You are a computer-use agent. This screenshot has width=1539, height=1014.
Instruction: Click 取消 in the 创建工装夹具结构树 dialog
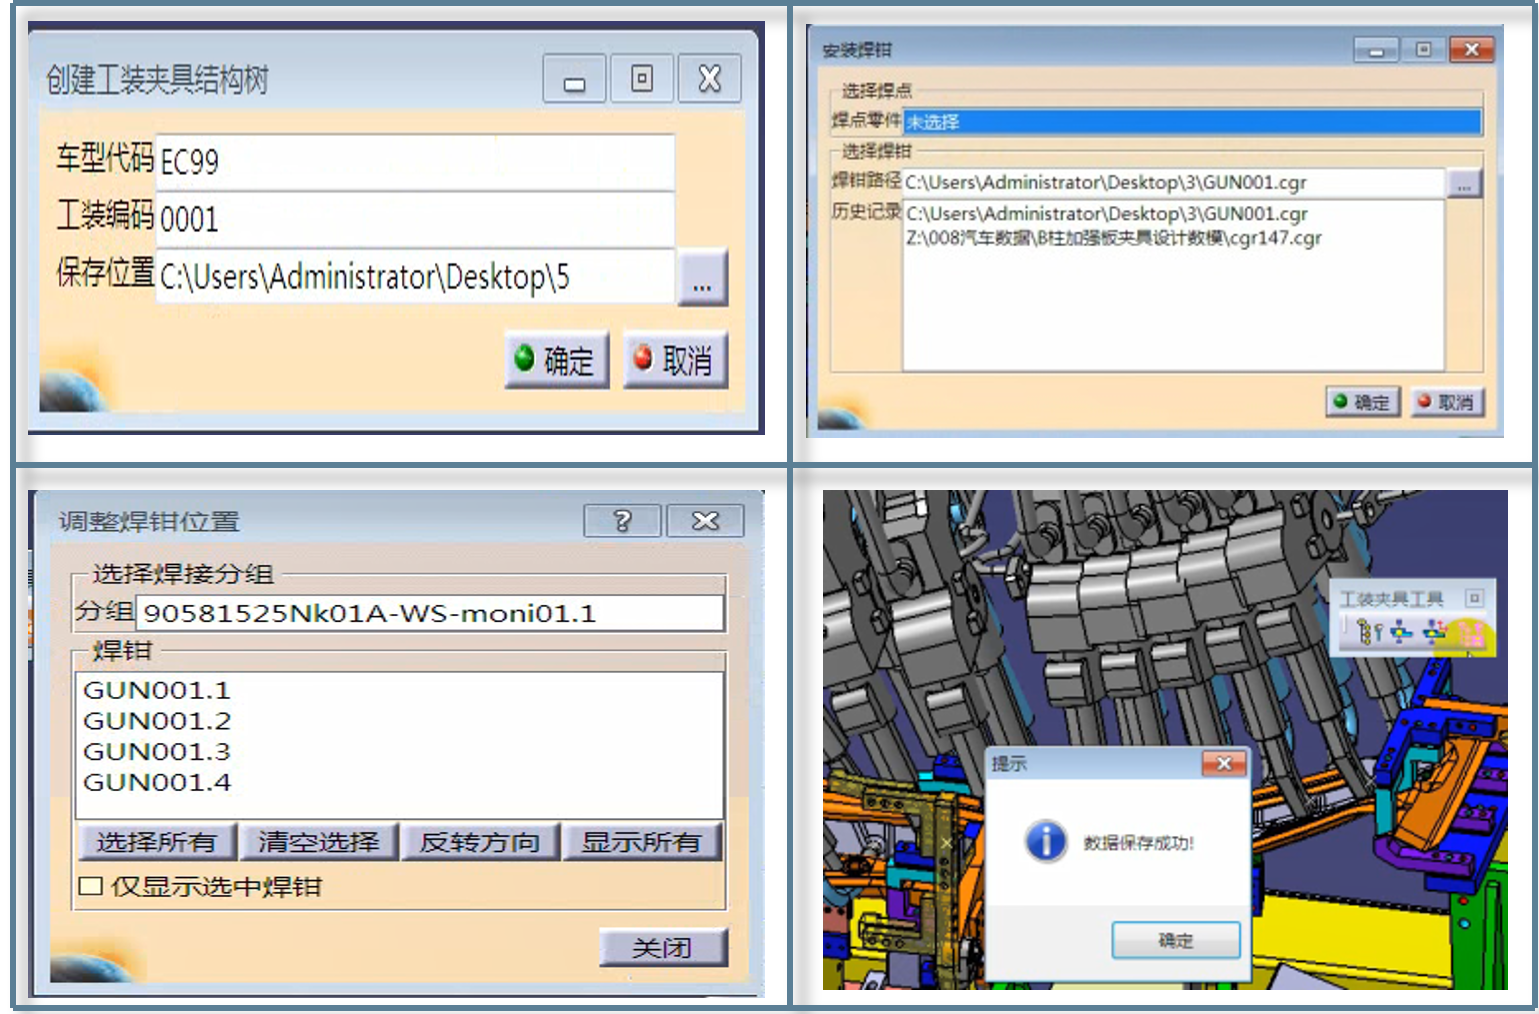click(x=675, y=360)
